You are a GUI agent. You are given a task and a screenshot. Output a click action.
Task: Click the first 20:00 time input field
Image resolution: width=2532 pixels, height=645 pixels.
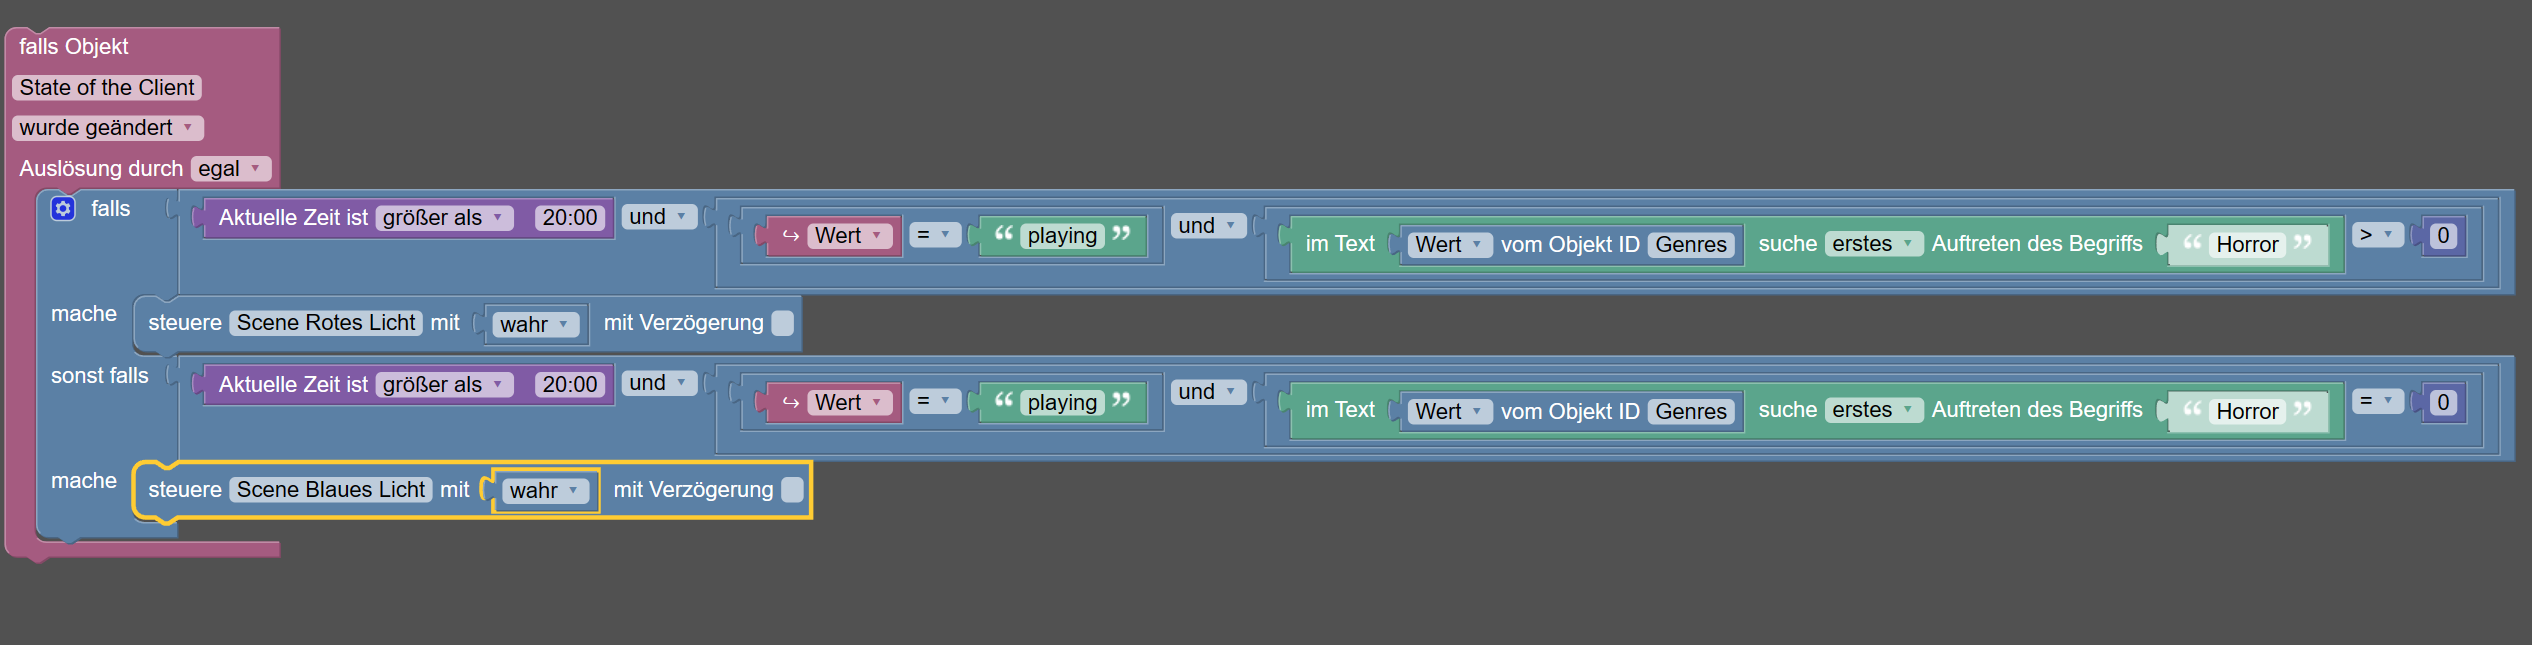569,218
